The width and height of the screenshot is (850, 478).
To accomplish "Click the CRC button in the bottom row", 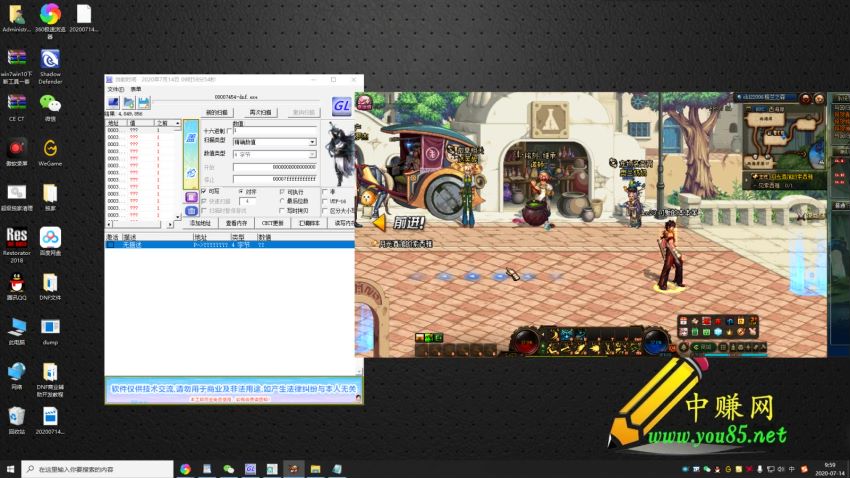I will tap(273, 223).
